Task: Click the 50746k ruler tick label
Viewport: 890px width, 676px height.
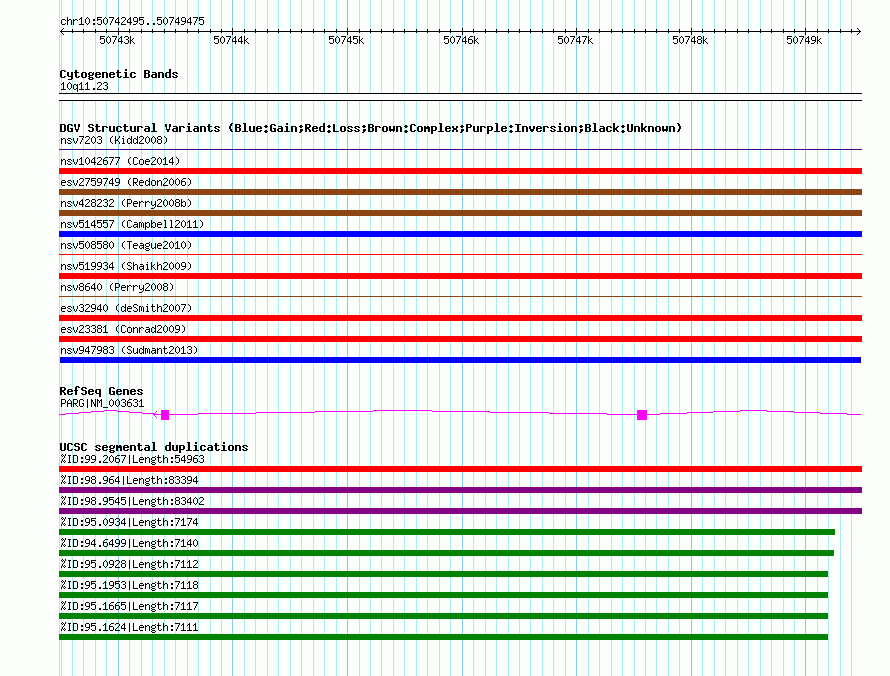Action: click(461, 40)
